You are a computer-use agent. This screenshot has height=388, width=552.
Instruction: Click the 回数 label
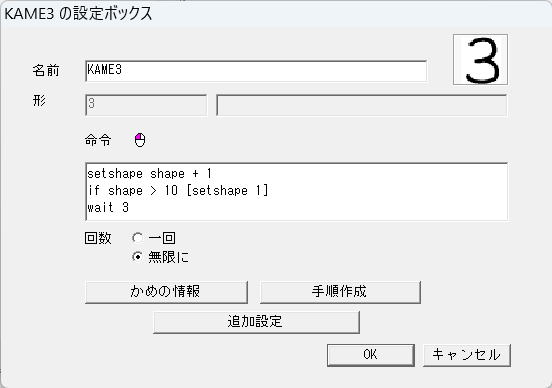click(98, 238)
